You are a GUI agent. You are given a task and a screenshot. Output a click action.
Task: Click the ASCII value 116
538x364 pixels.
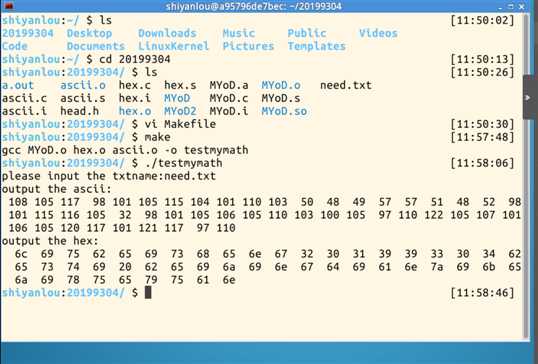point(70,215)
